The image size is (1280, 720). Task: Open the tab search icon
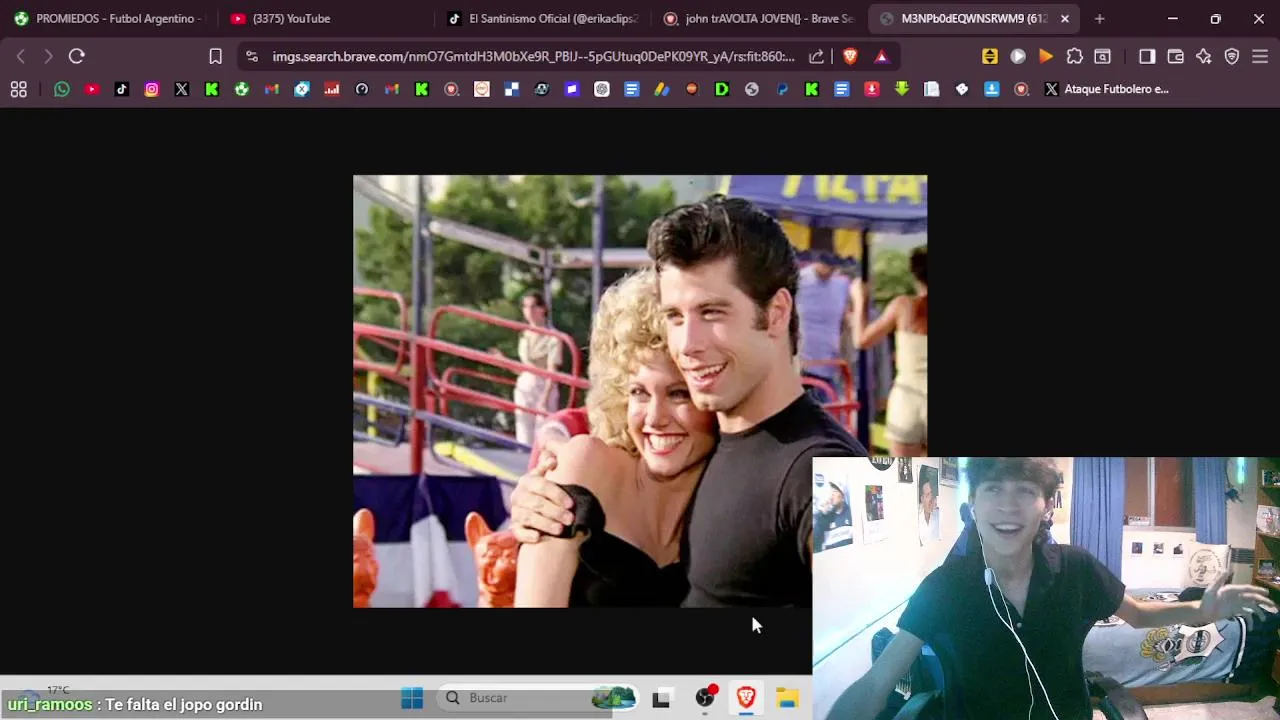pyautogui.click(x=1102, y=57)
